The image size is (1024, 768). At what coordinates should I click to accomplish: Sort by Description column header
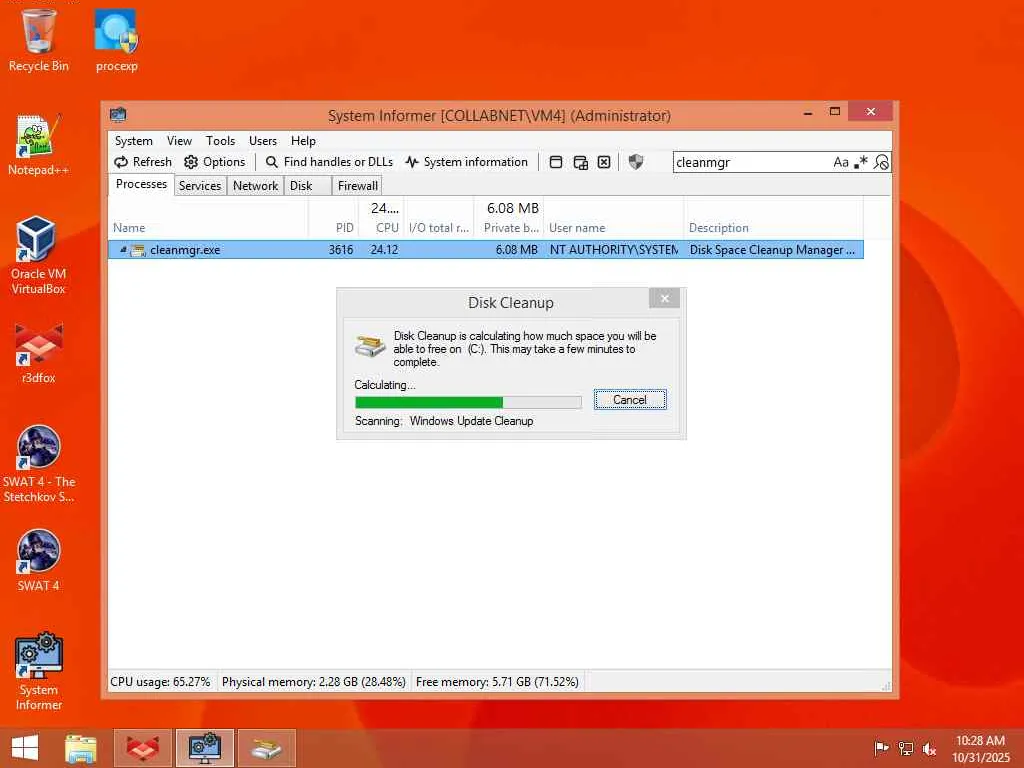point(773,227)
